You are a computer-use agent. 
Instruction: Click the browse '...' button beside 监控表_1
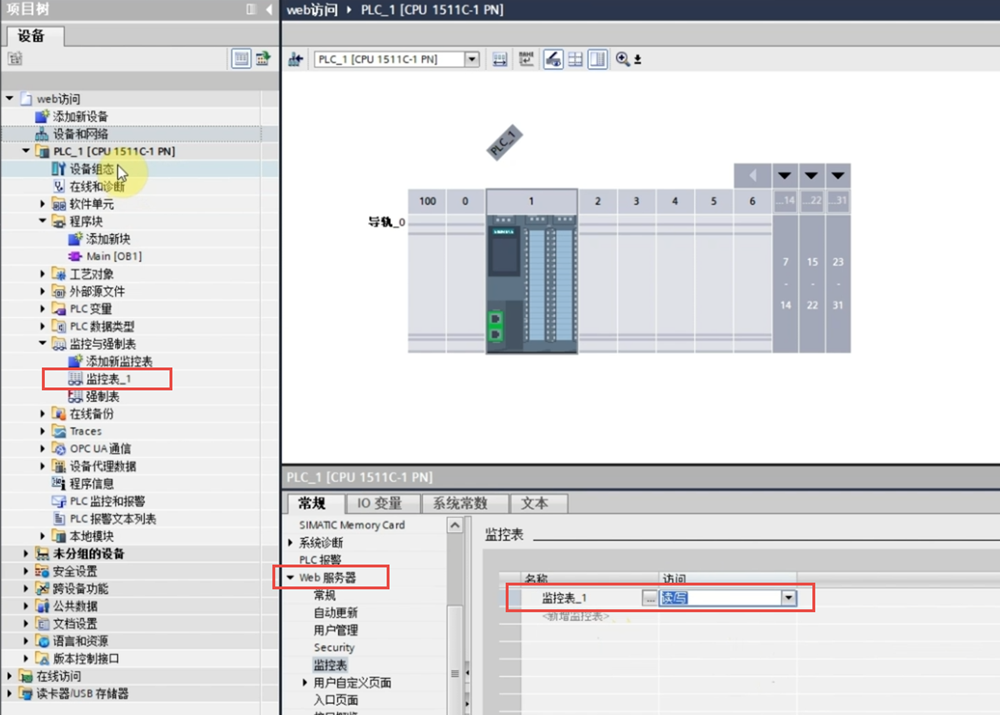[x=650, y=598]
